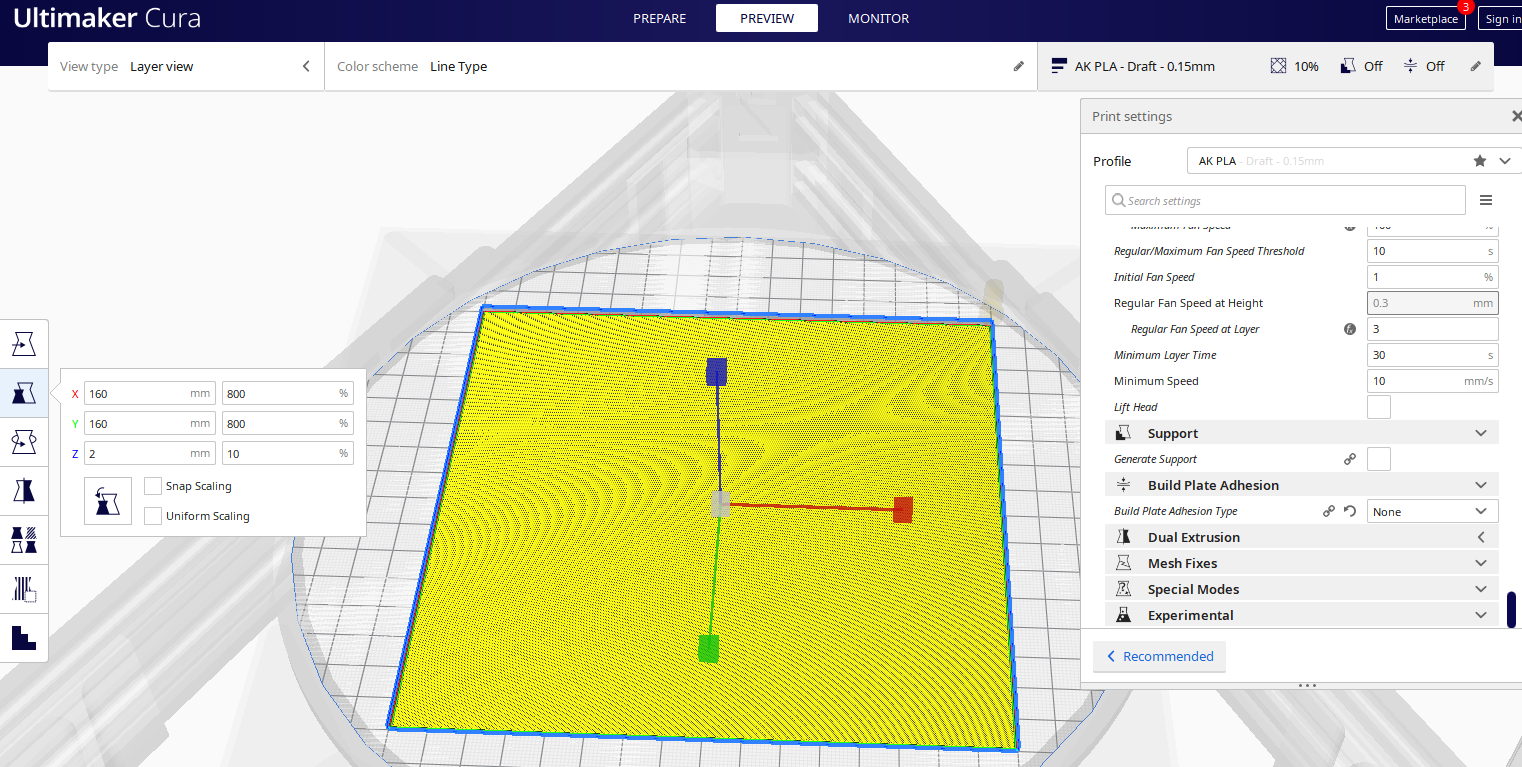Click the fx icon for Regular Fan Speed at Layer
The image size is (1522, 767).
pyautogui.click(x=1350, y=329)
